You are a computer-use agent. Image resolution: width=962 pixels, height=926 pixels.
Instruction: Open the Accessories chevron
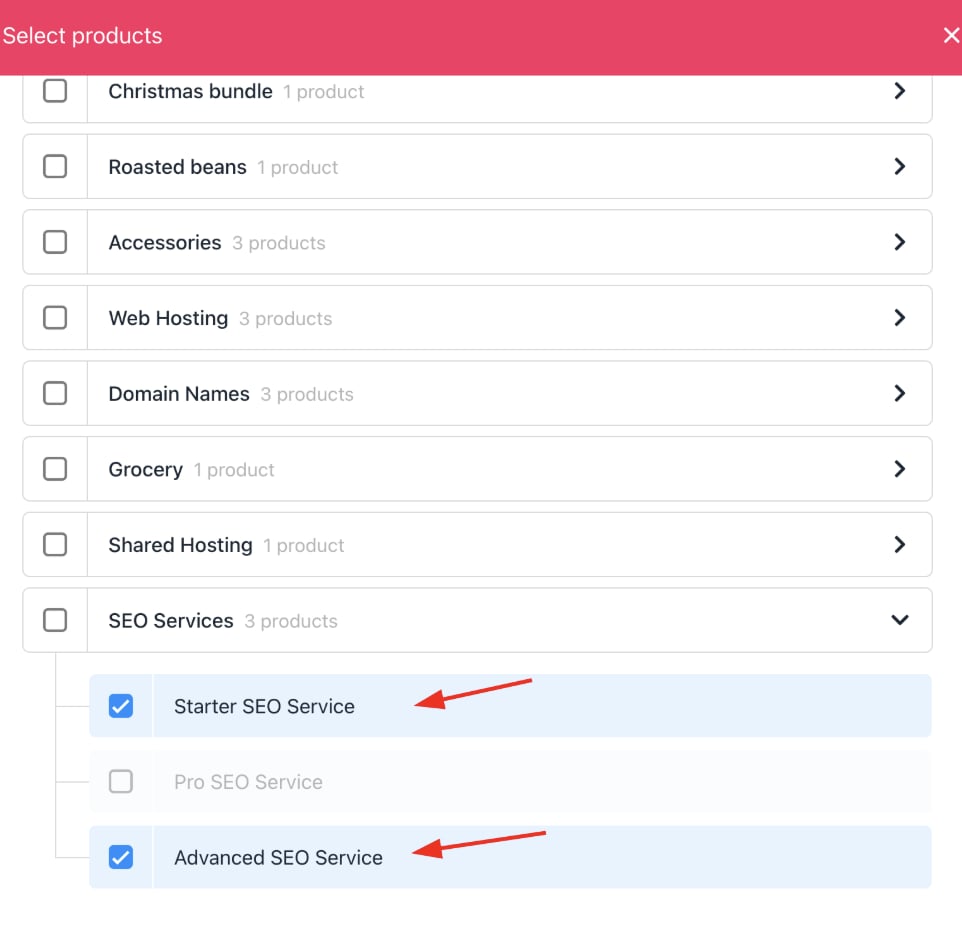tap(899, 242)
